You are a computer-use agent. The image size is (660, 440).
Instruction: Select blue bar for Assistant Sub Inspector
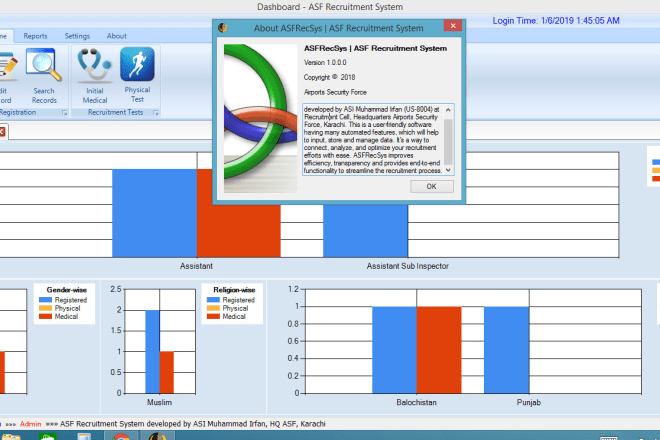click(365, 231)
